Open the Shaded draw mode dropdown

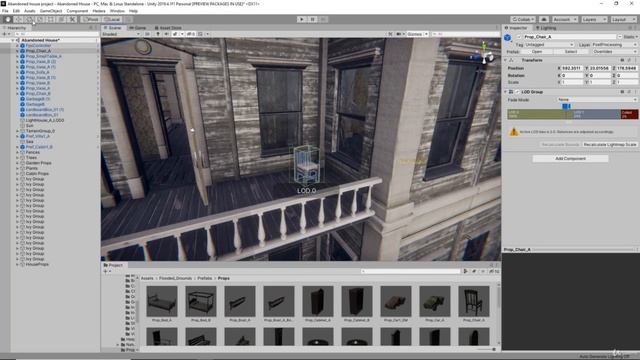tap(121, 34)
